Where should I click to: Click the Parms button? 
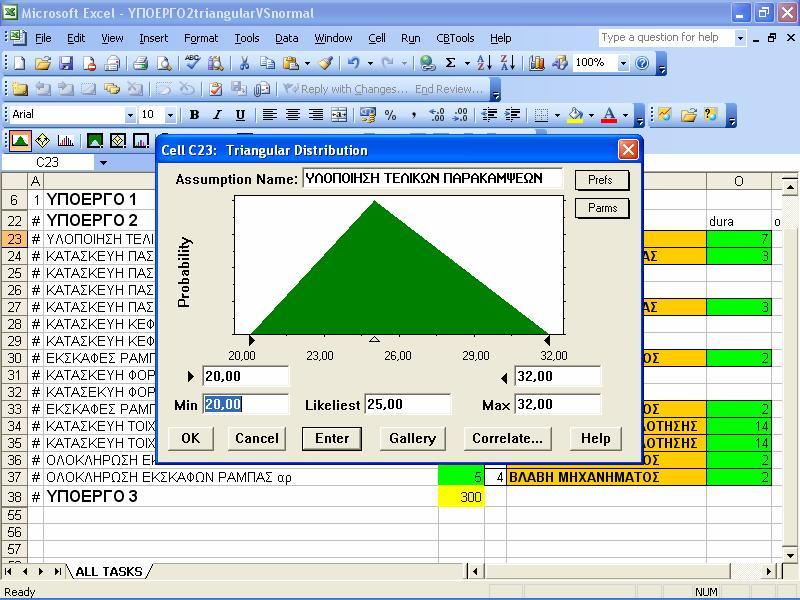click(x=602, y=208)
